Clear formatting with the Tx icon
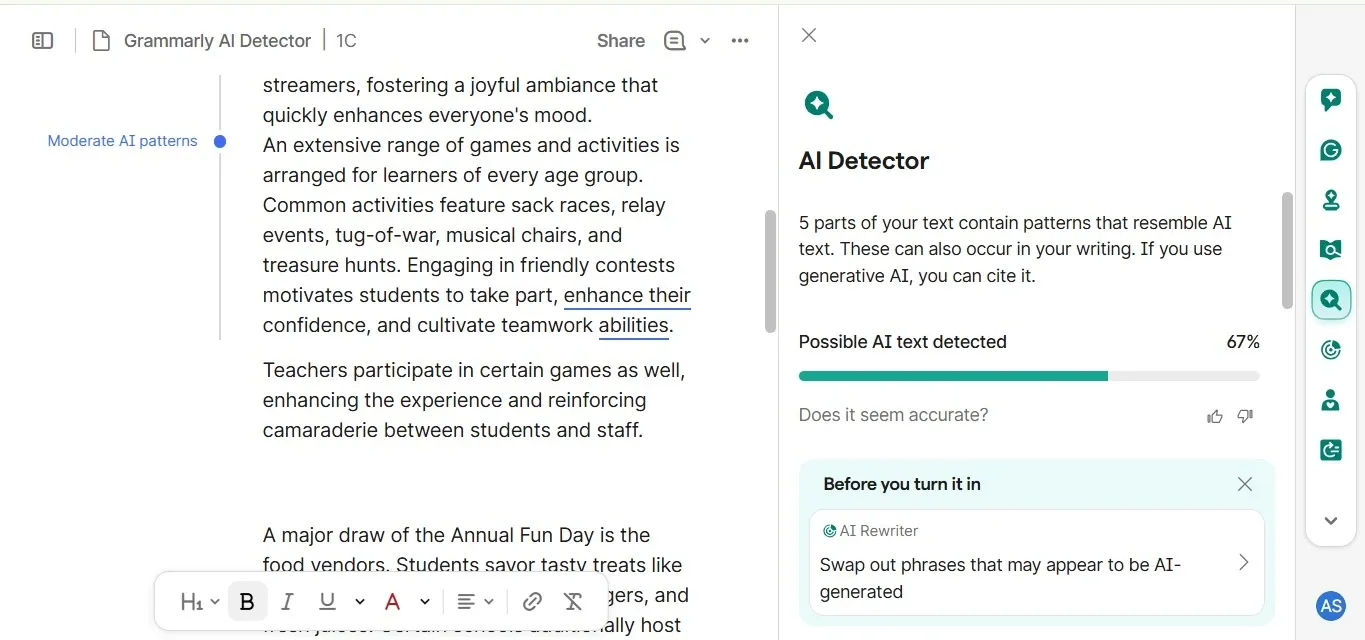The height and width of the screenshot is (640, 1365). click(x=573, y=602)
